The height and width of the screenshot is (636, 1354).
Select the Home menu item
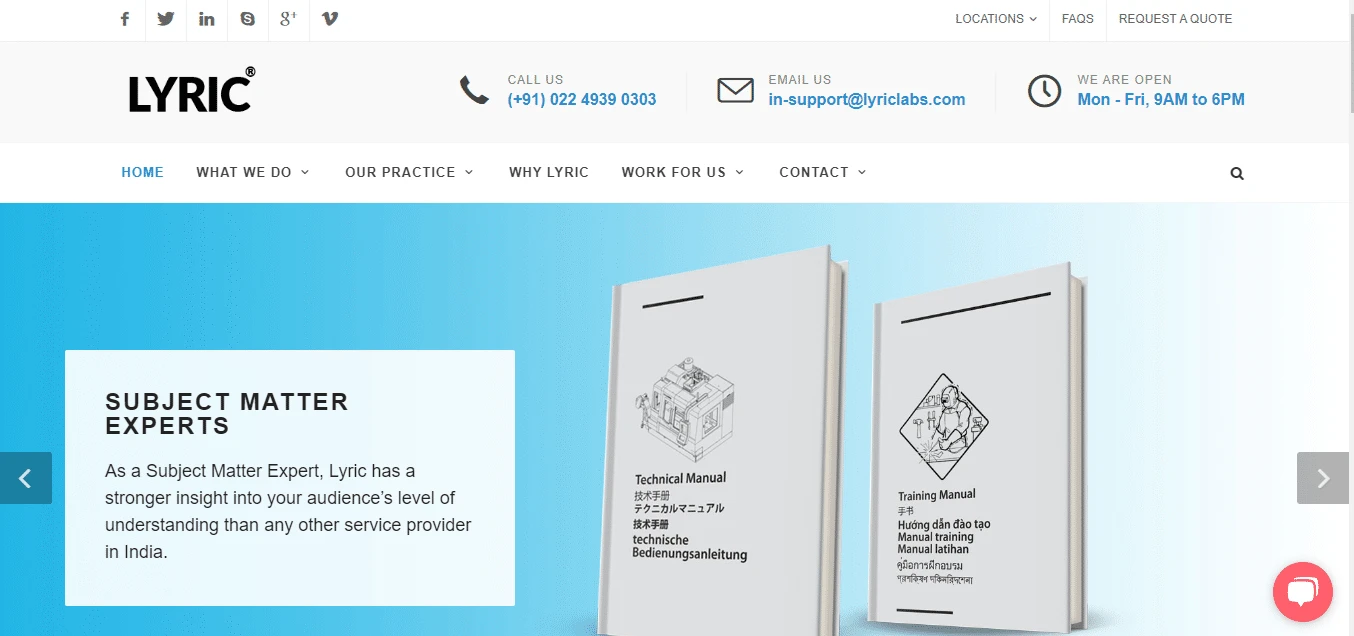[143, 172]
